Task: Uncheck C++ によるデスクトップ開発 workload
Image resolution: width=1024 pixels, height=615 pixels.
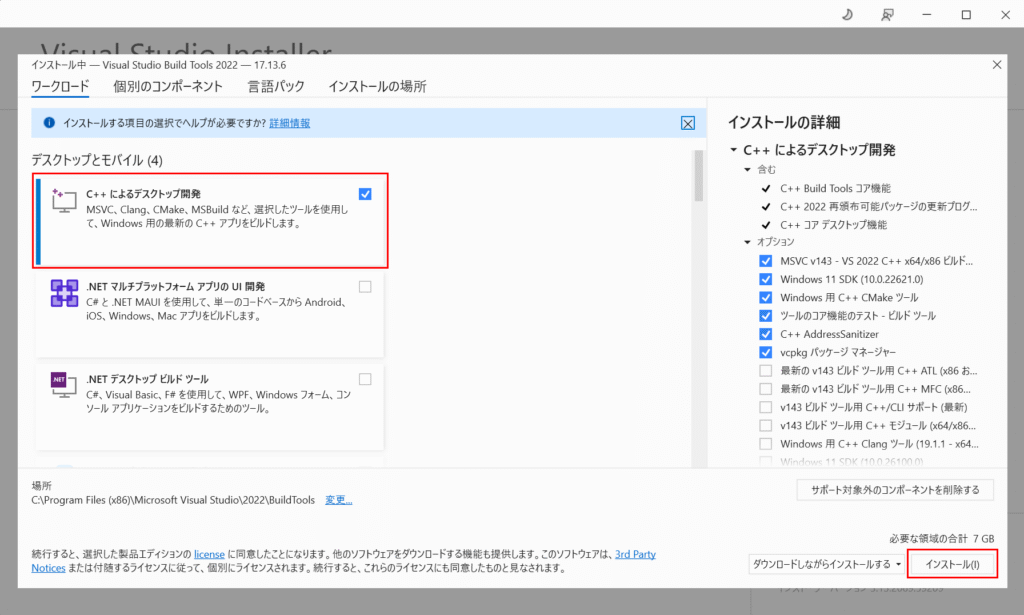Action: pyautogui.click(x=365, y=194)
